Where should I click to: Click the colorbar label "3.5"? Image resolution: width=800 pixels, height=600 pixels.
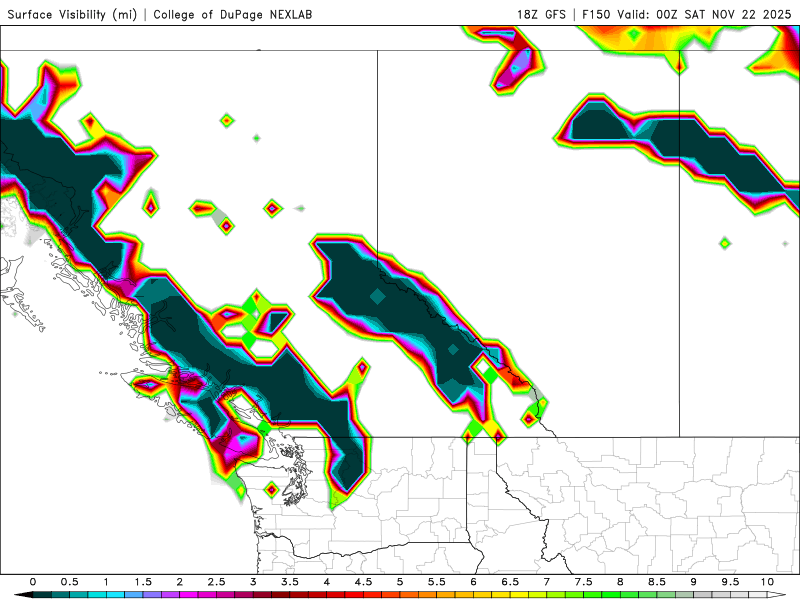click(290, 582)
